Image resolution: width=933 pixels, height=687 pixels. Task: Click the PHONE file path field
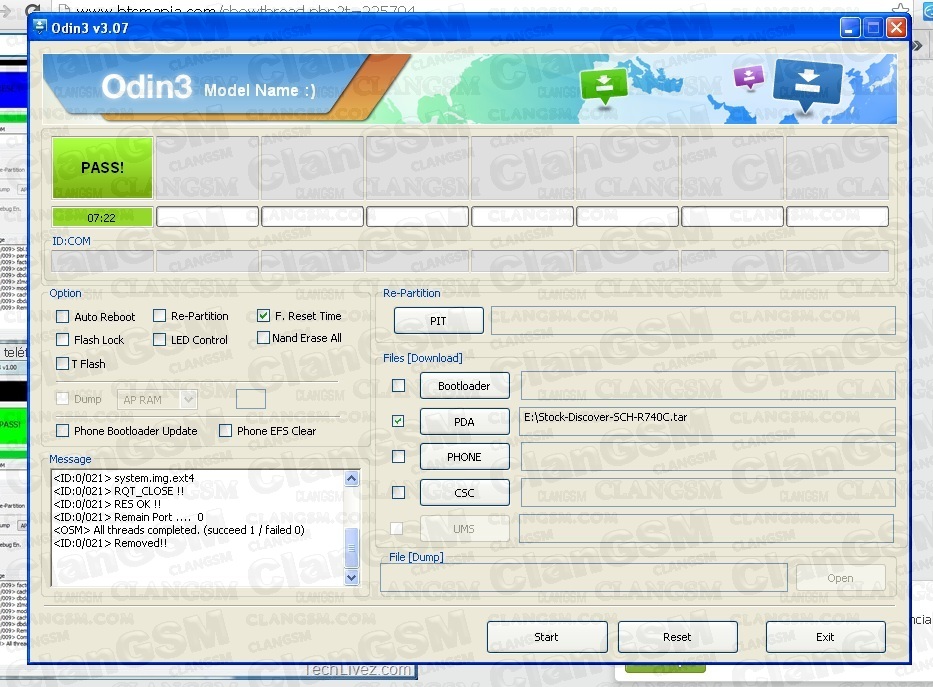[x=708, y=457]
